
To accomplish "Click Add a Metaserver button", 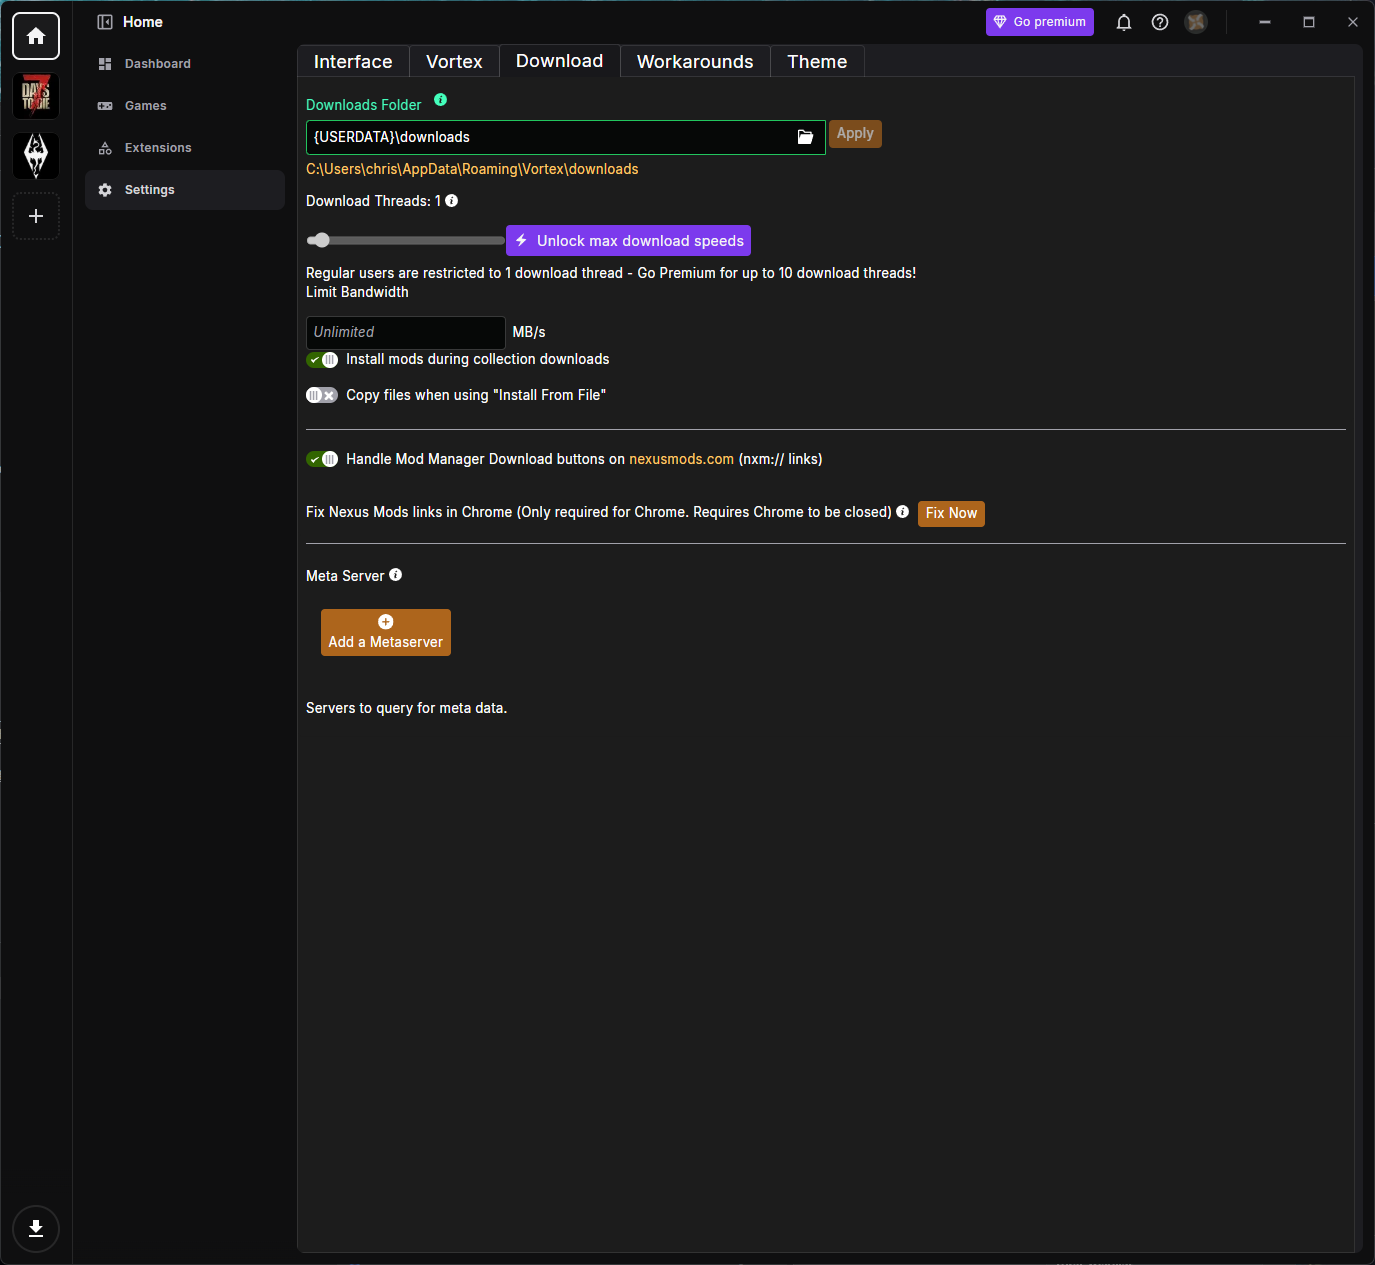I will [x=386, y=632].
